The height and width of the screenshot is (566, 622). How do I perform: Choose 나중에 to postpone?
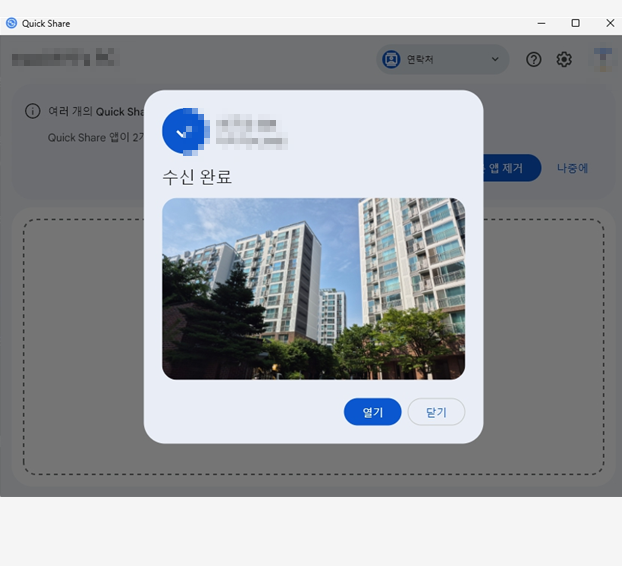coord(572,168)
